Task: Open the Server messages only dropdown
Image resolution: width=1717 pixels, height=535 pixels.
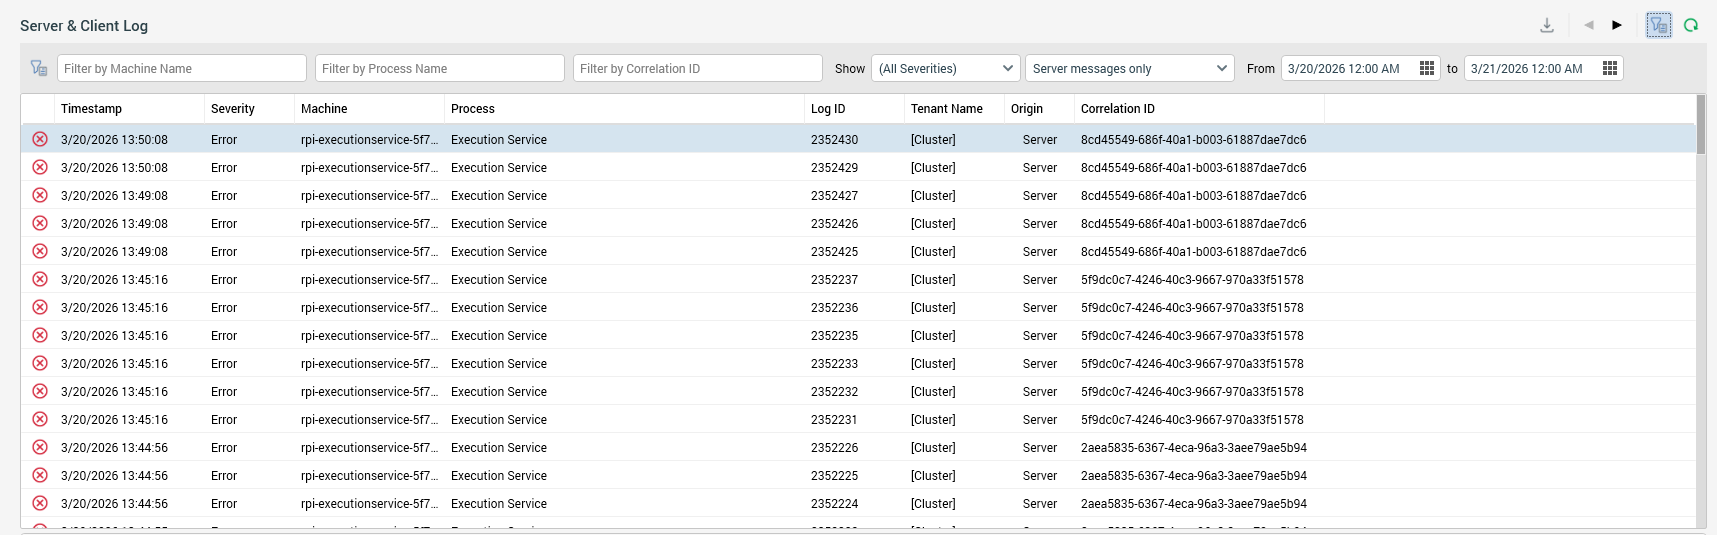Action: coord(1130,68)
